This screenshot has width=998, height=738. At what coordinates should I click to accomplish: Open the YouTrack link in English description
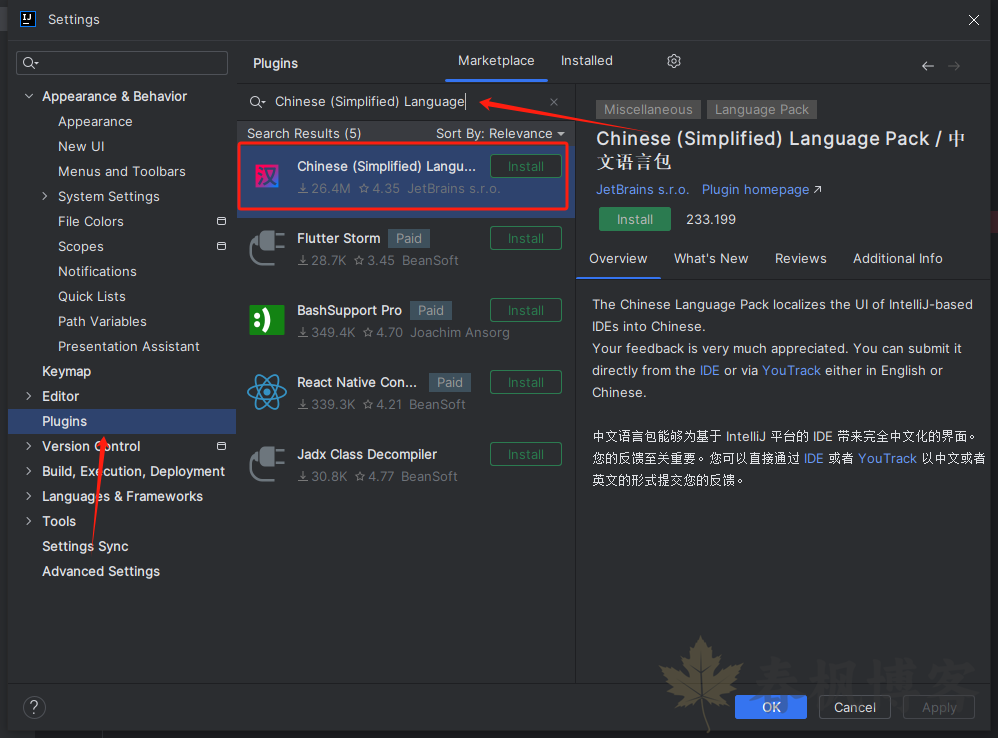(791, 370)
